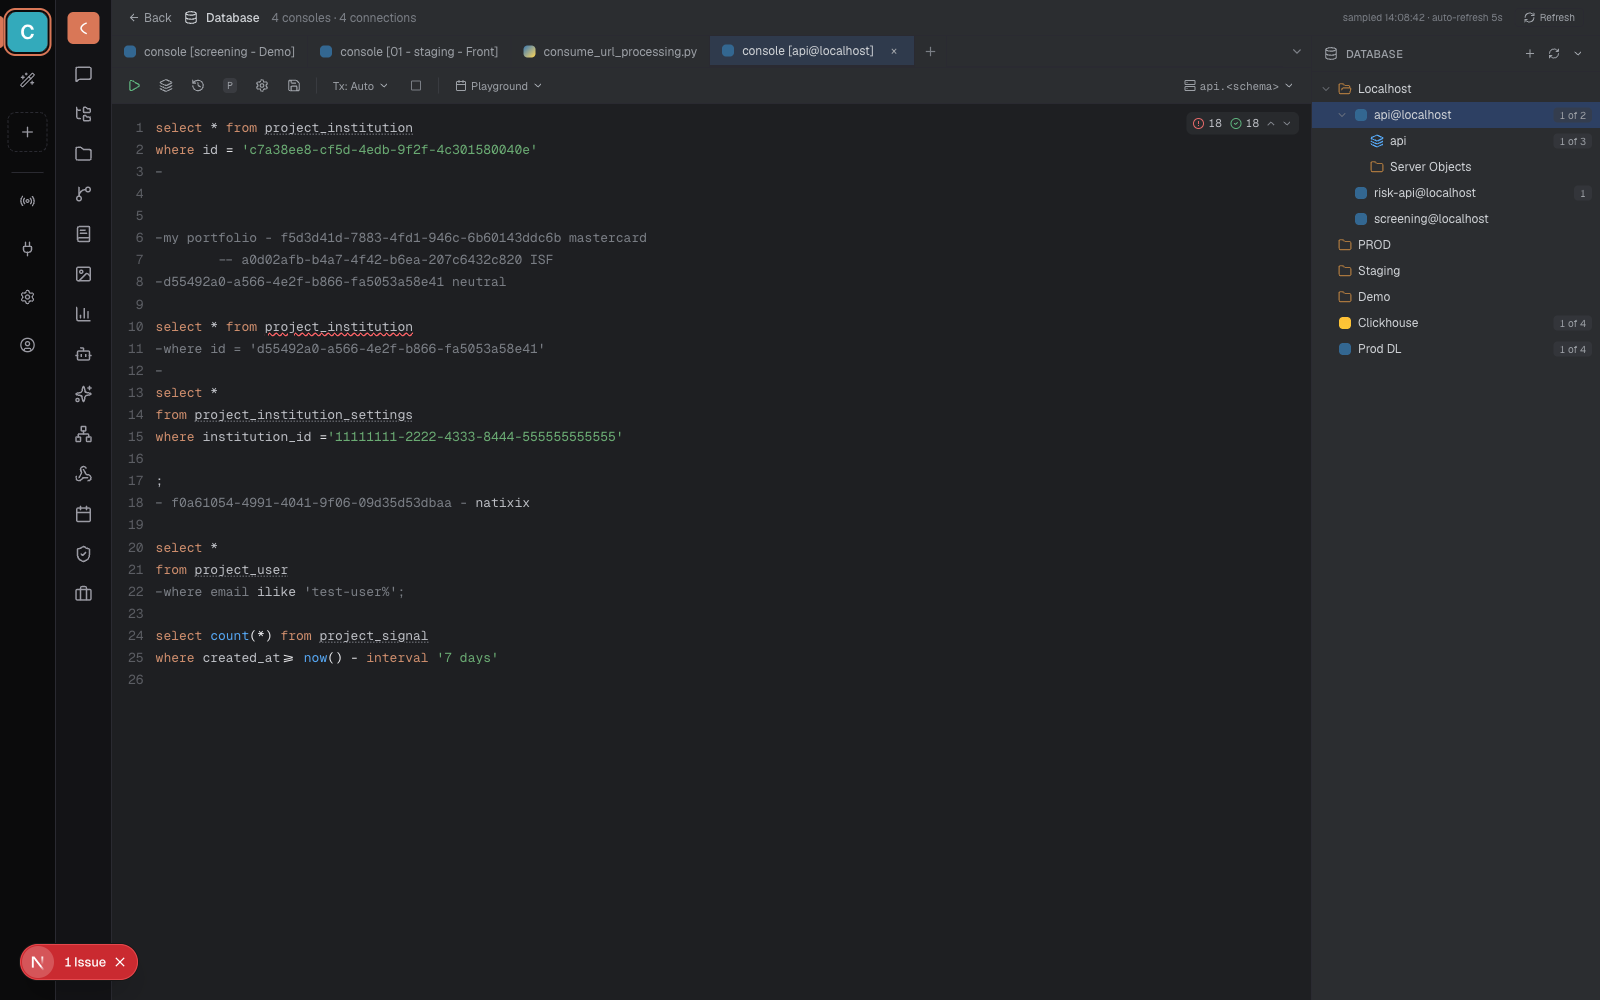Viewport: 1600px width, 1000px height.
Task: Click the layers explain plan icon
Action: (166, 86)
